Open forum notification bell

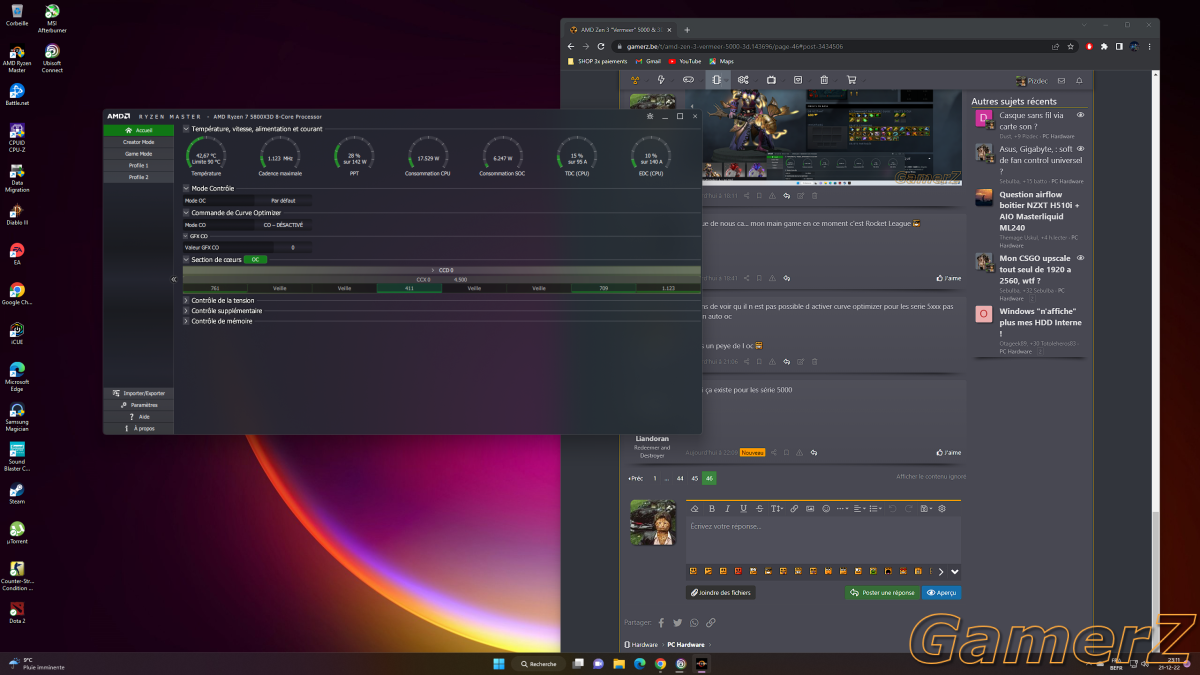coord(1079,81)
